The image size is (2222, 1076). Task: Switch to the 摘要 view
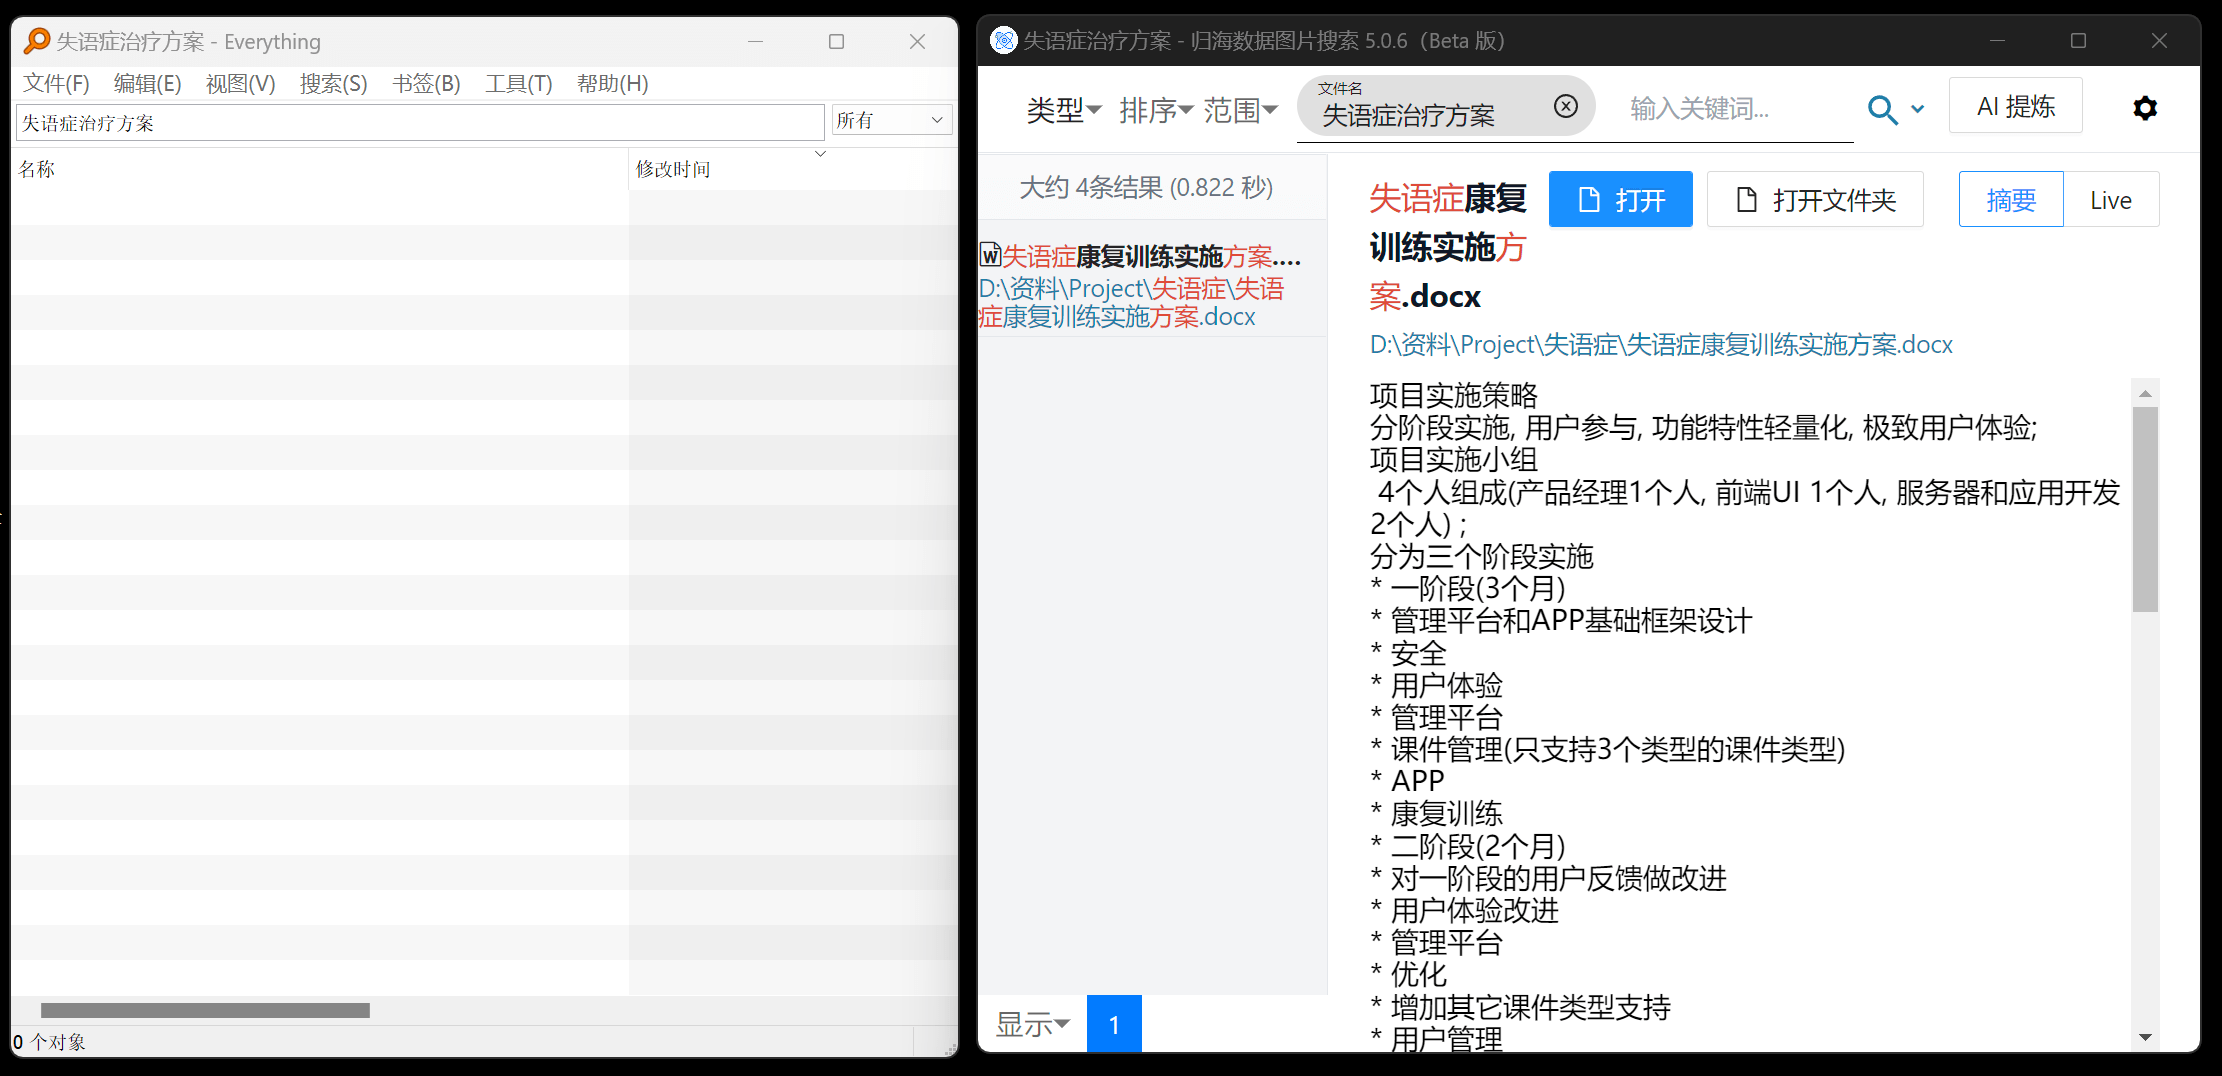[x=2010, y=199]
